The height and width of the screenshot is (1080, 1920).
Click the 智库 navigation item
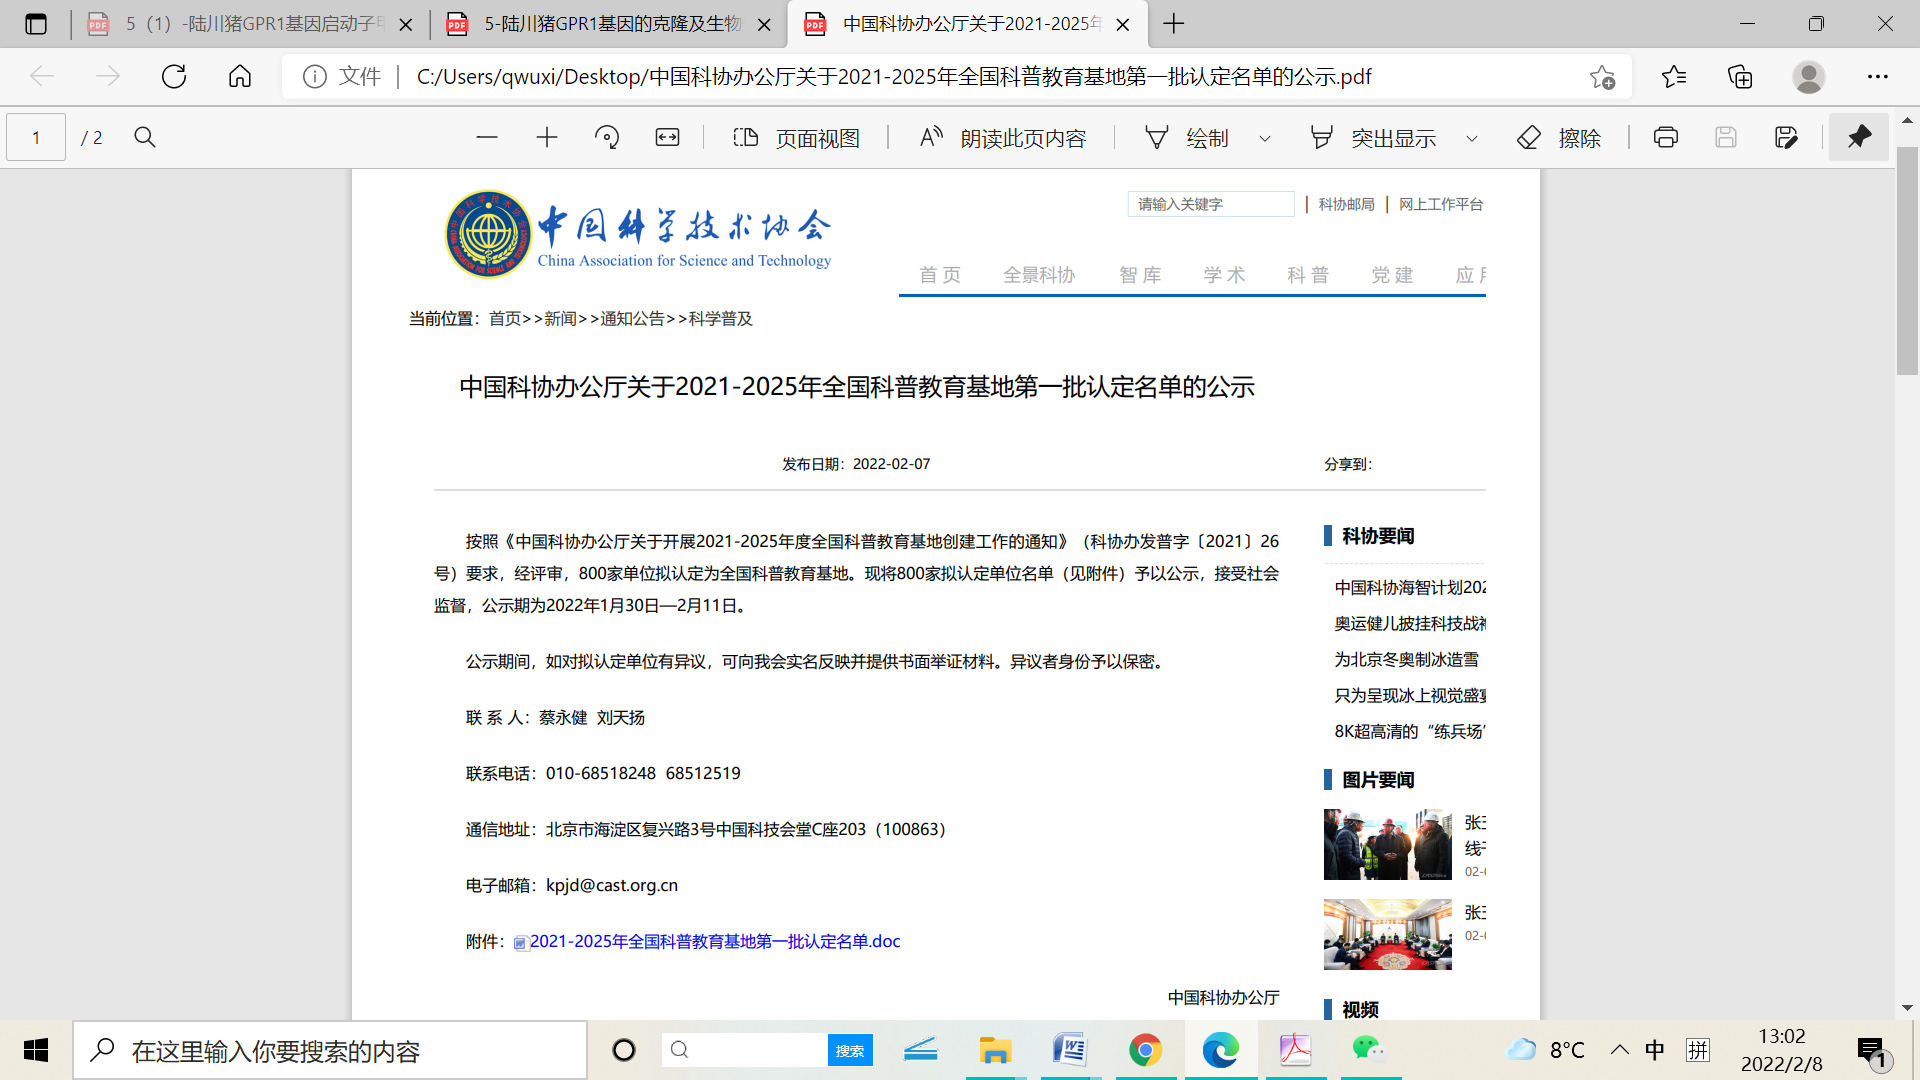(x=1140, y=275)
